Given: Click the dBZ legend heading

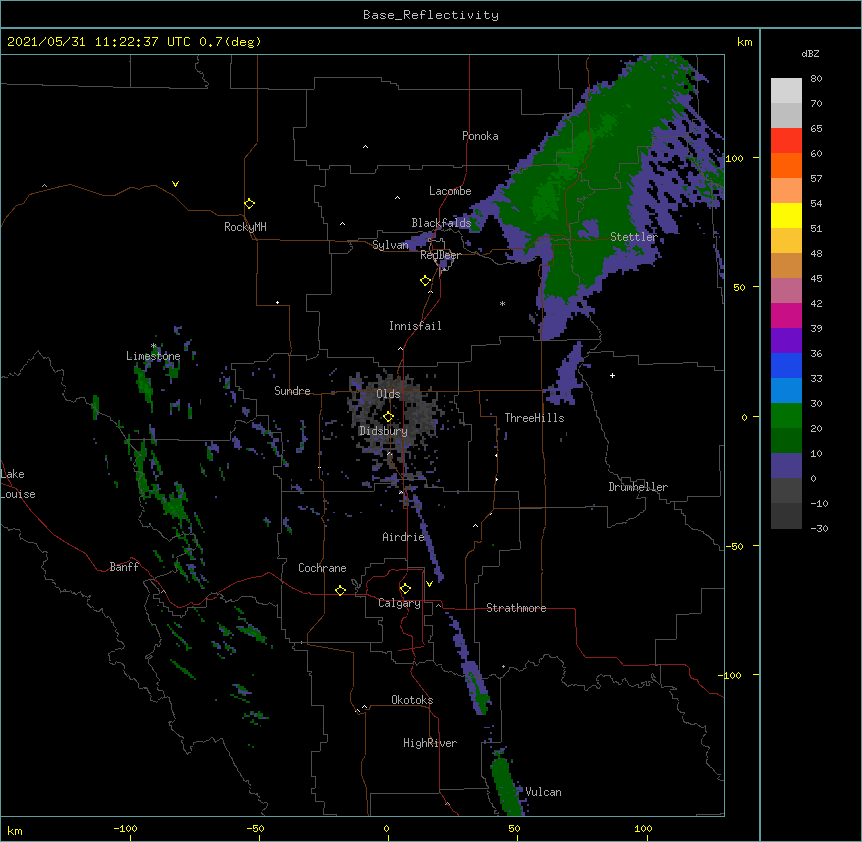Looking at the screenshot, I should click(x=810, y=54).
